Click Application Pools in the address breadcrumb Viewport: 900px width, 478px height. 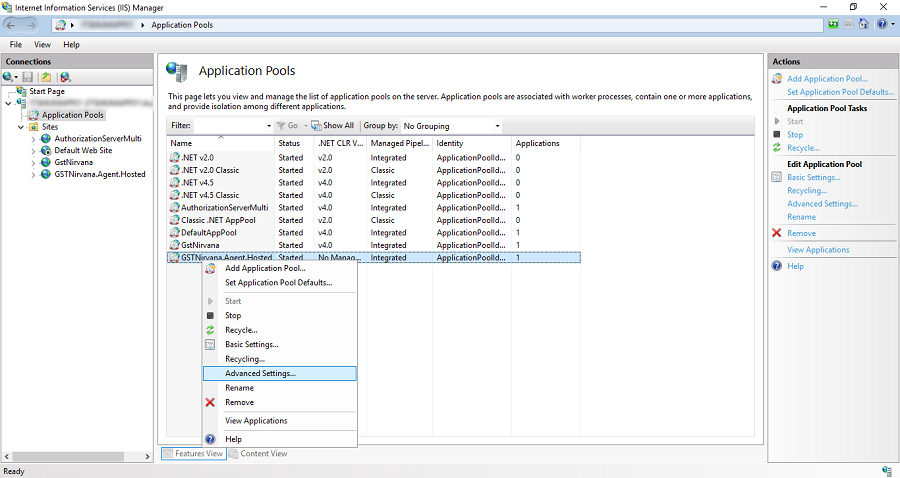coord(182,25)
